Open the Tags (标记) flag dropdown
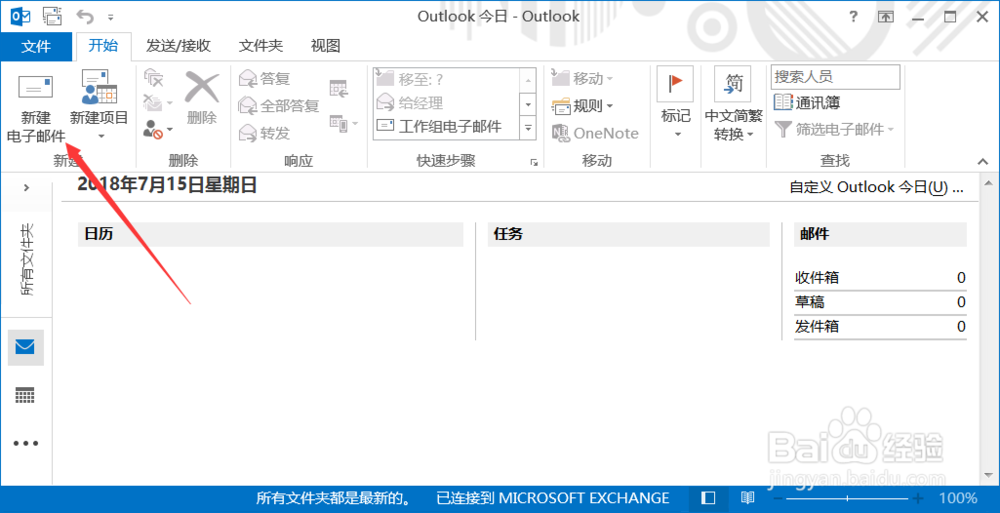This screenshot has height=513, width=1000. click(675, 104)
